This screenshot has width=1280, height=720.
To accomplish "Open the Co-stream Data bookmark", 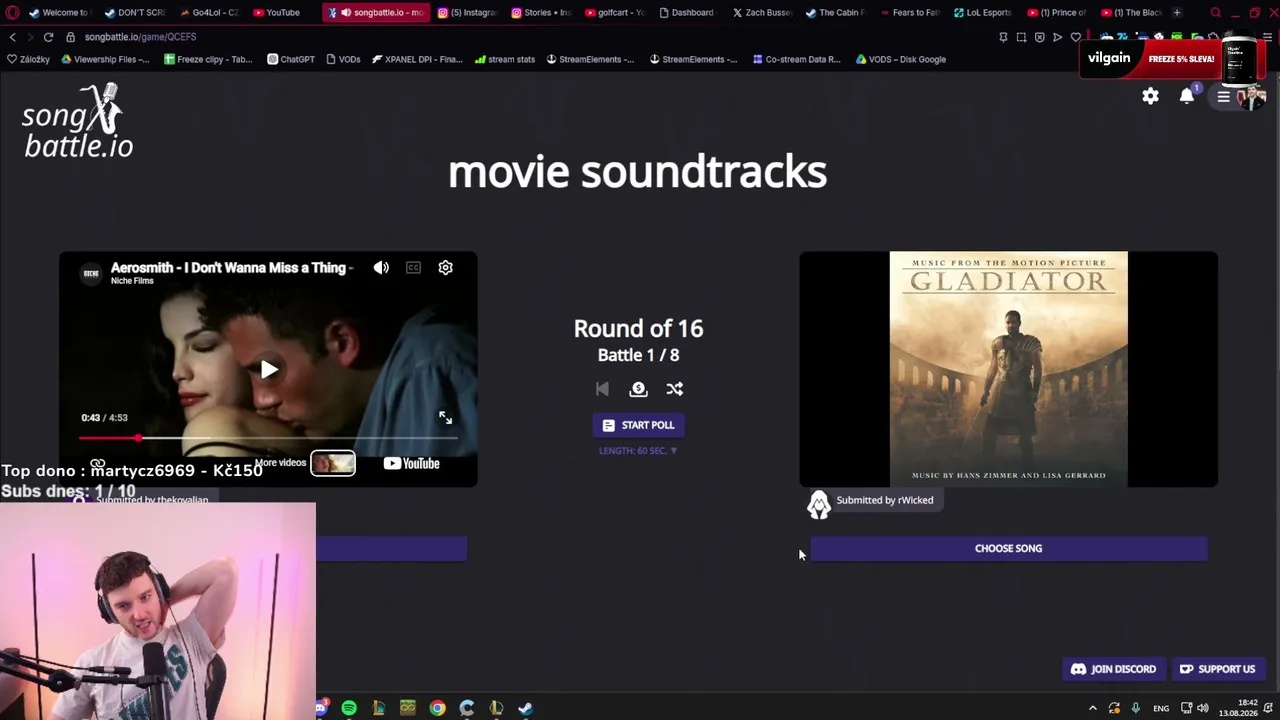I will tap(796, 59).
